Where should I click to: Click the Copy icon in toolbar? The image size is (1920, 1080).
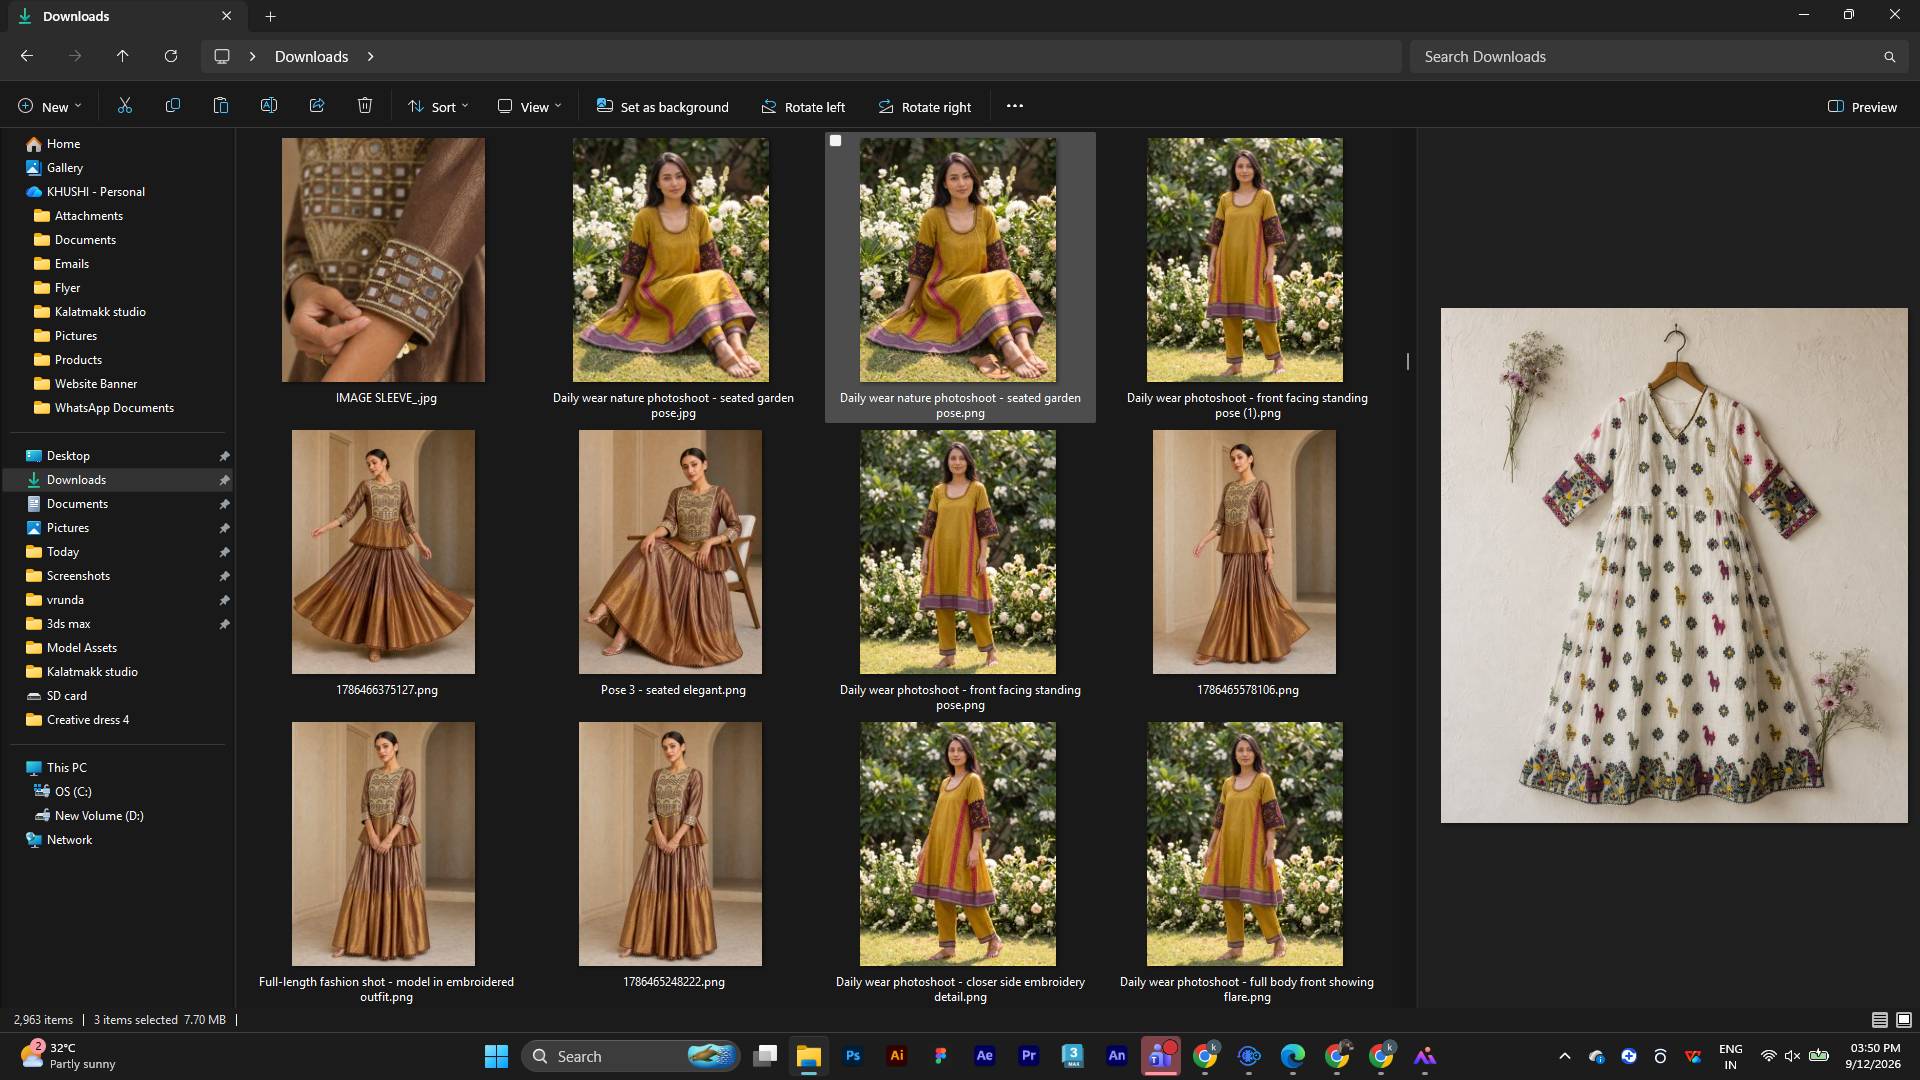pos(173,106)
